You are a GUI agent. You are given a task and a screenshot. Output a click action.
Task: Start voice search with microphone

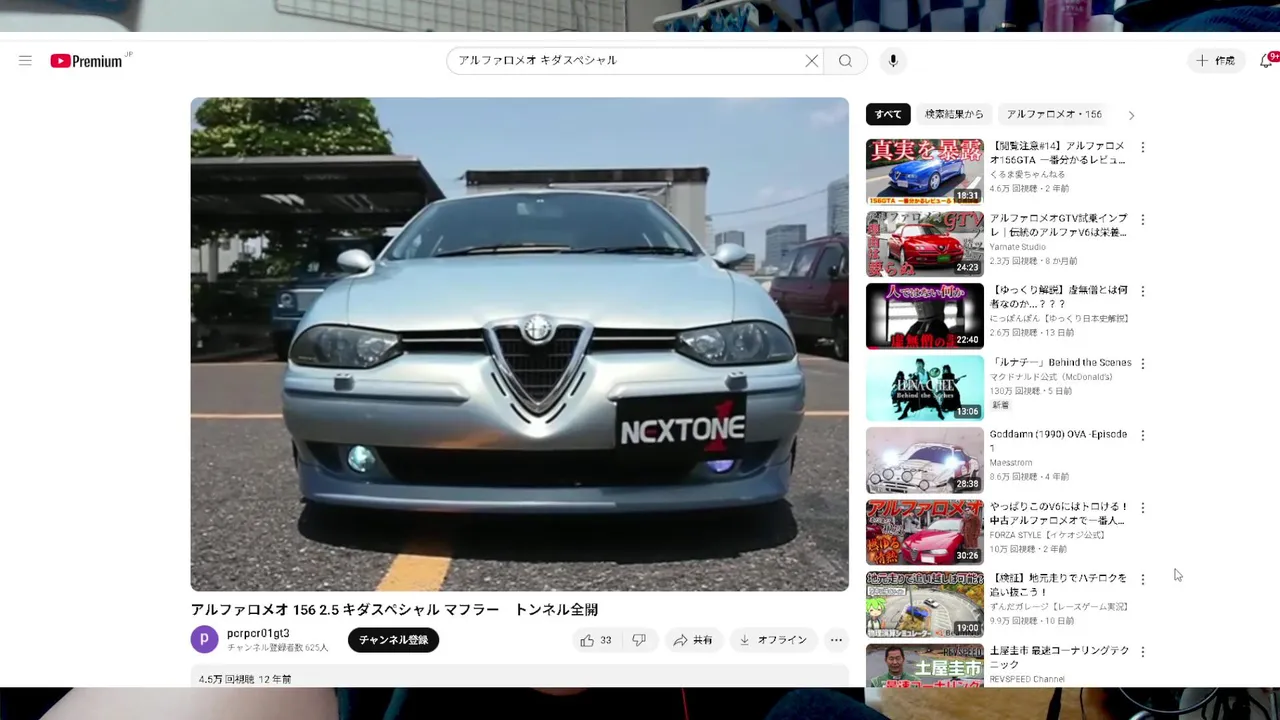(893, 61)
